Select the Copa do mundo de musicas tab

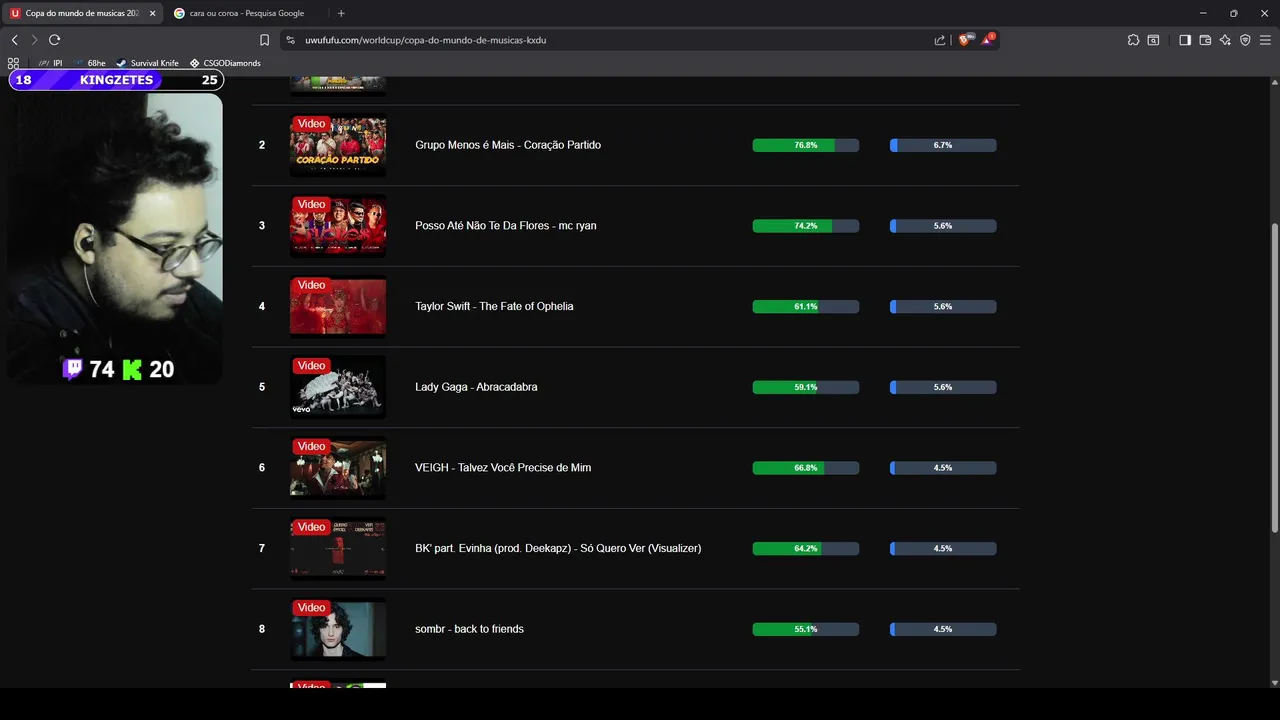(x=82, y=13)
